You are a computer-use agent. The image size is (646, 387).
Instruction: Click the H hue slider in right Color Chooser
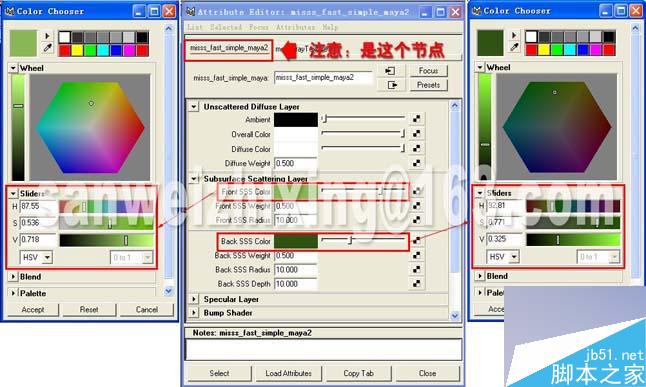click(x=573, y=206)
